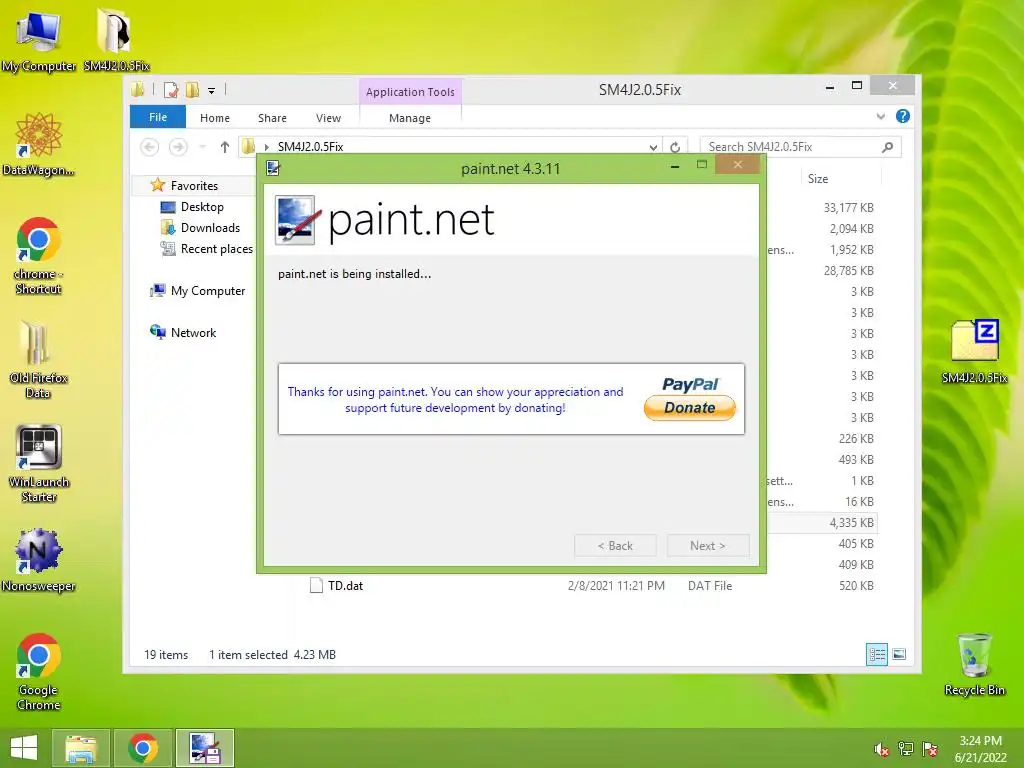This screenshot has height=768, width=1024.
Task: Select My Computer in navigation pane
Action: [208, 291]
